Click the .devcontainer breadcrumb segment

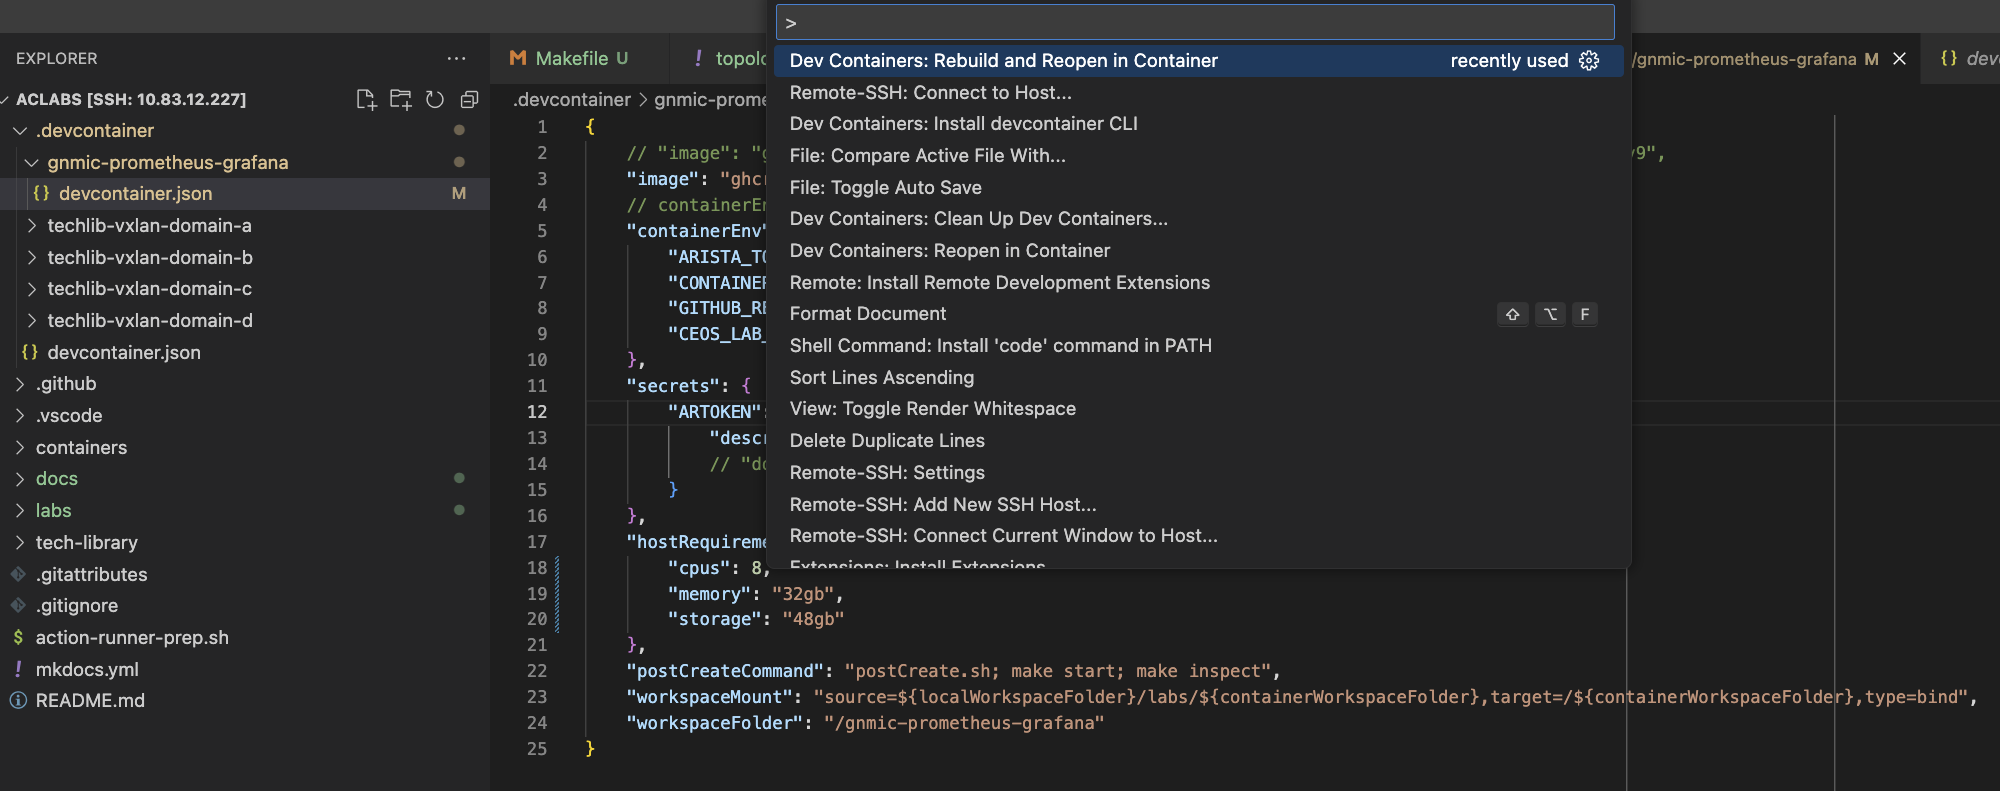click(572, 100)
